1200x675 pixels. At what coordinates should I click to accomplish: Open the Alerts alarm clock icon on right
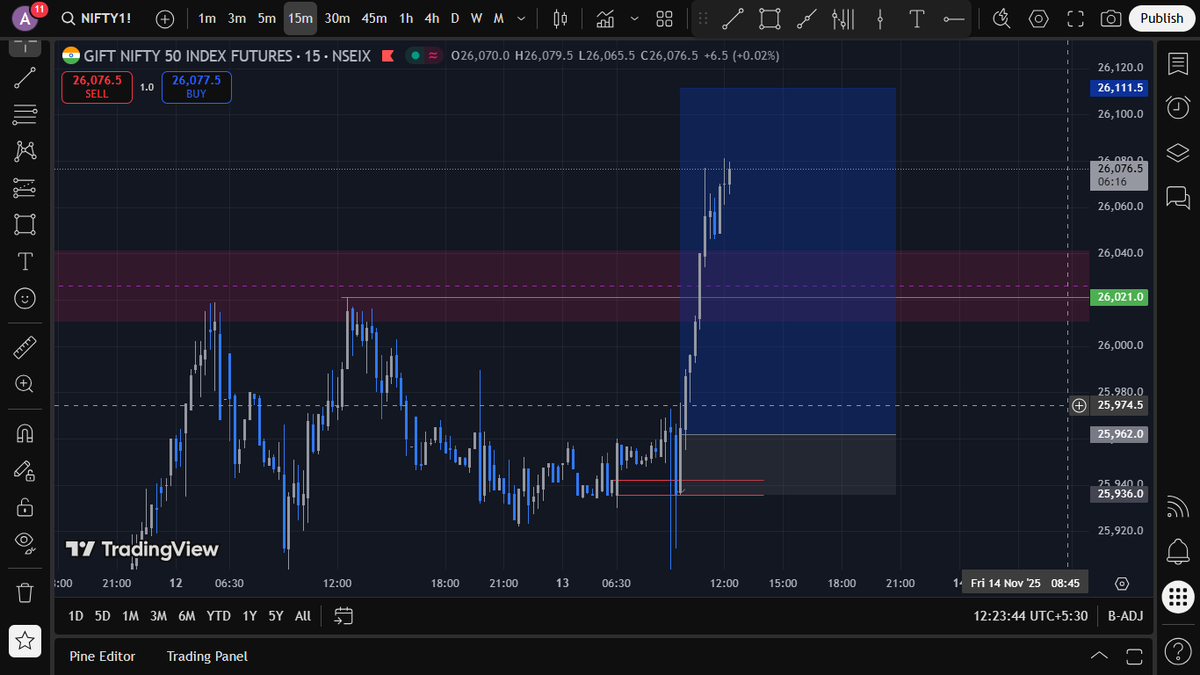(x=1177, y=108)
